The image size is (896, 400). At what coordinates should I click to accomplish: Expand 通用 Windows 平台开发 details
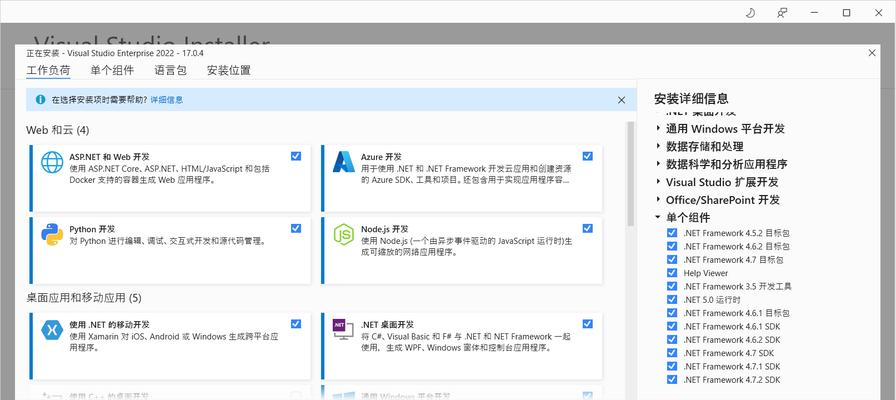pyautogui.click(x=658, y=129)
